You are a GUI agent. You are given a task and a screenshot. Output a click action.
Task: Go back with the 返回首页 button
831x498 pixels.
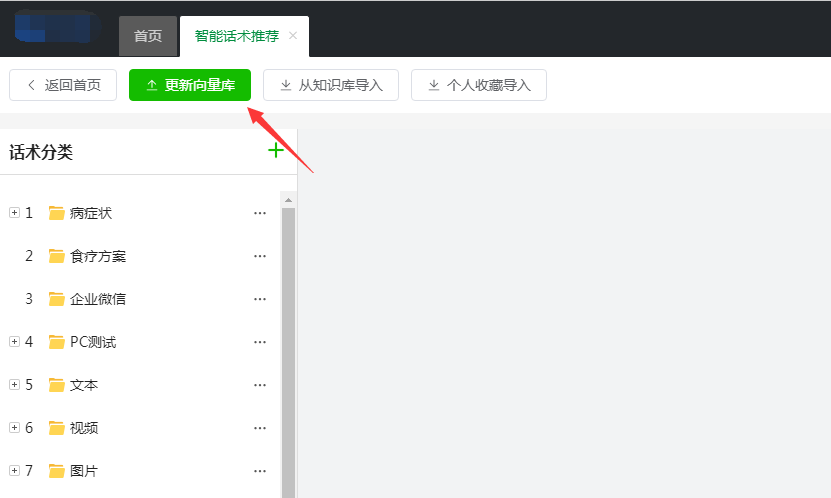pyautogui.click(x=63, y=85)
